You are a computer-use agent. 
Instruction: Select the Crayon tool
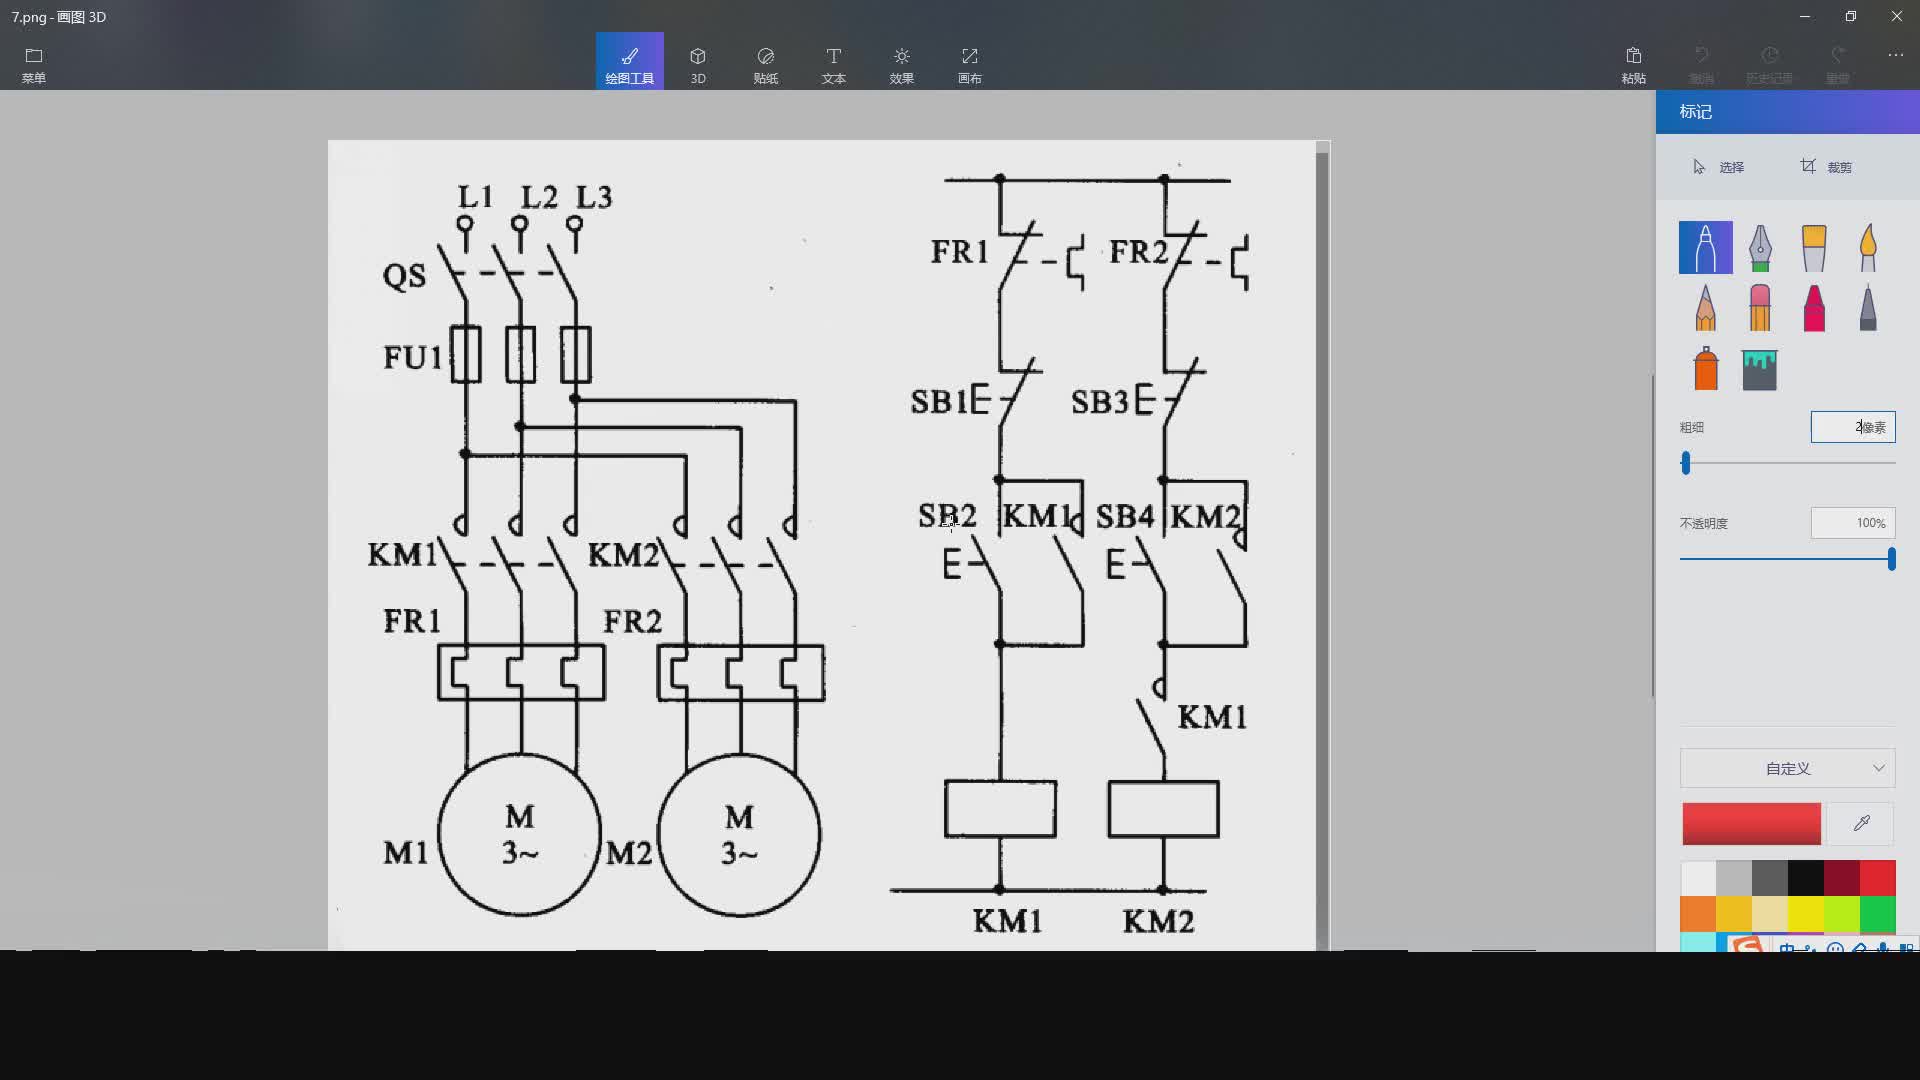click(x=1814, y=308)
